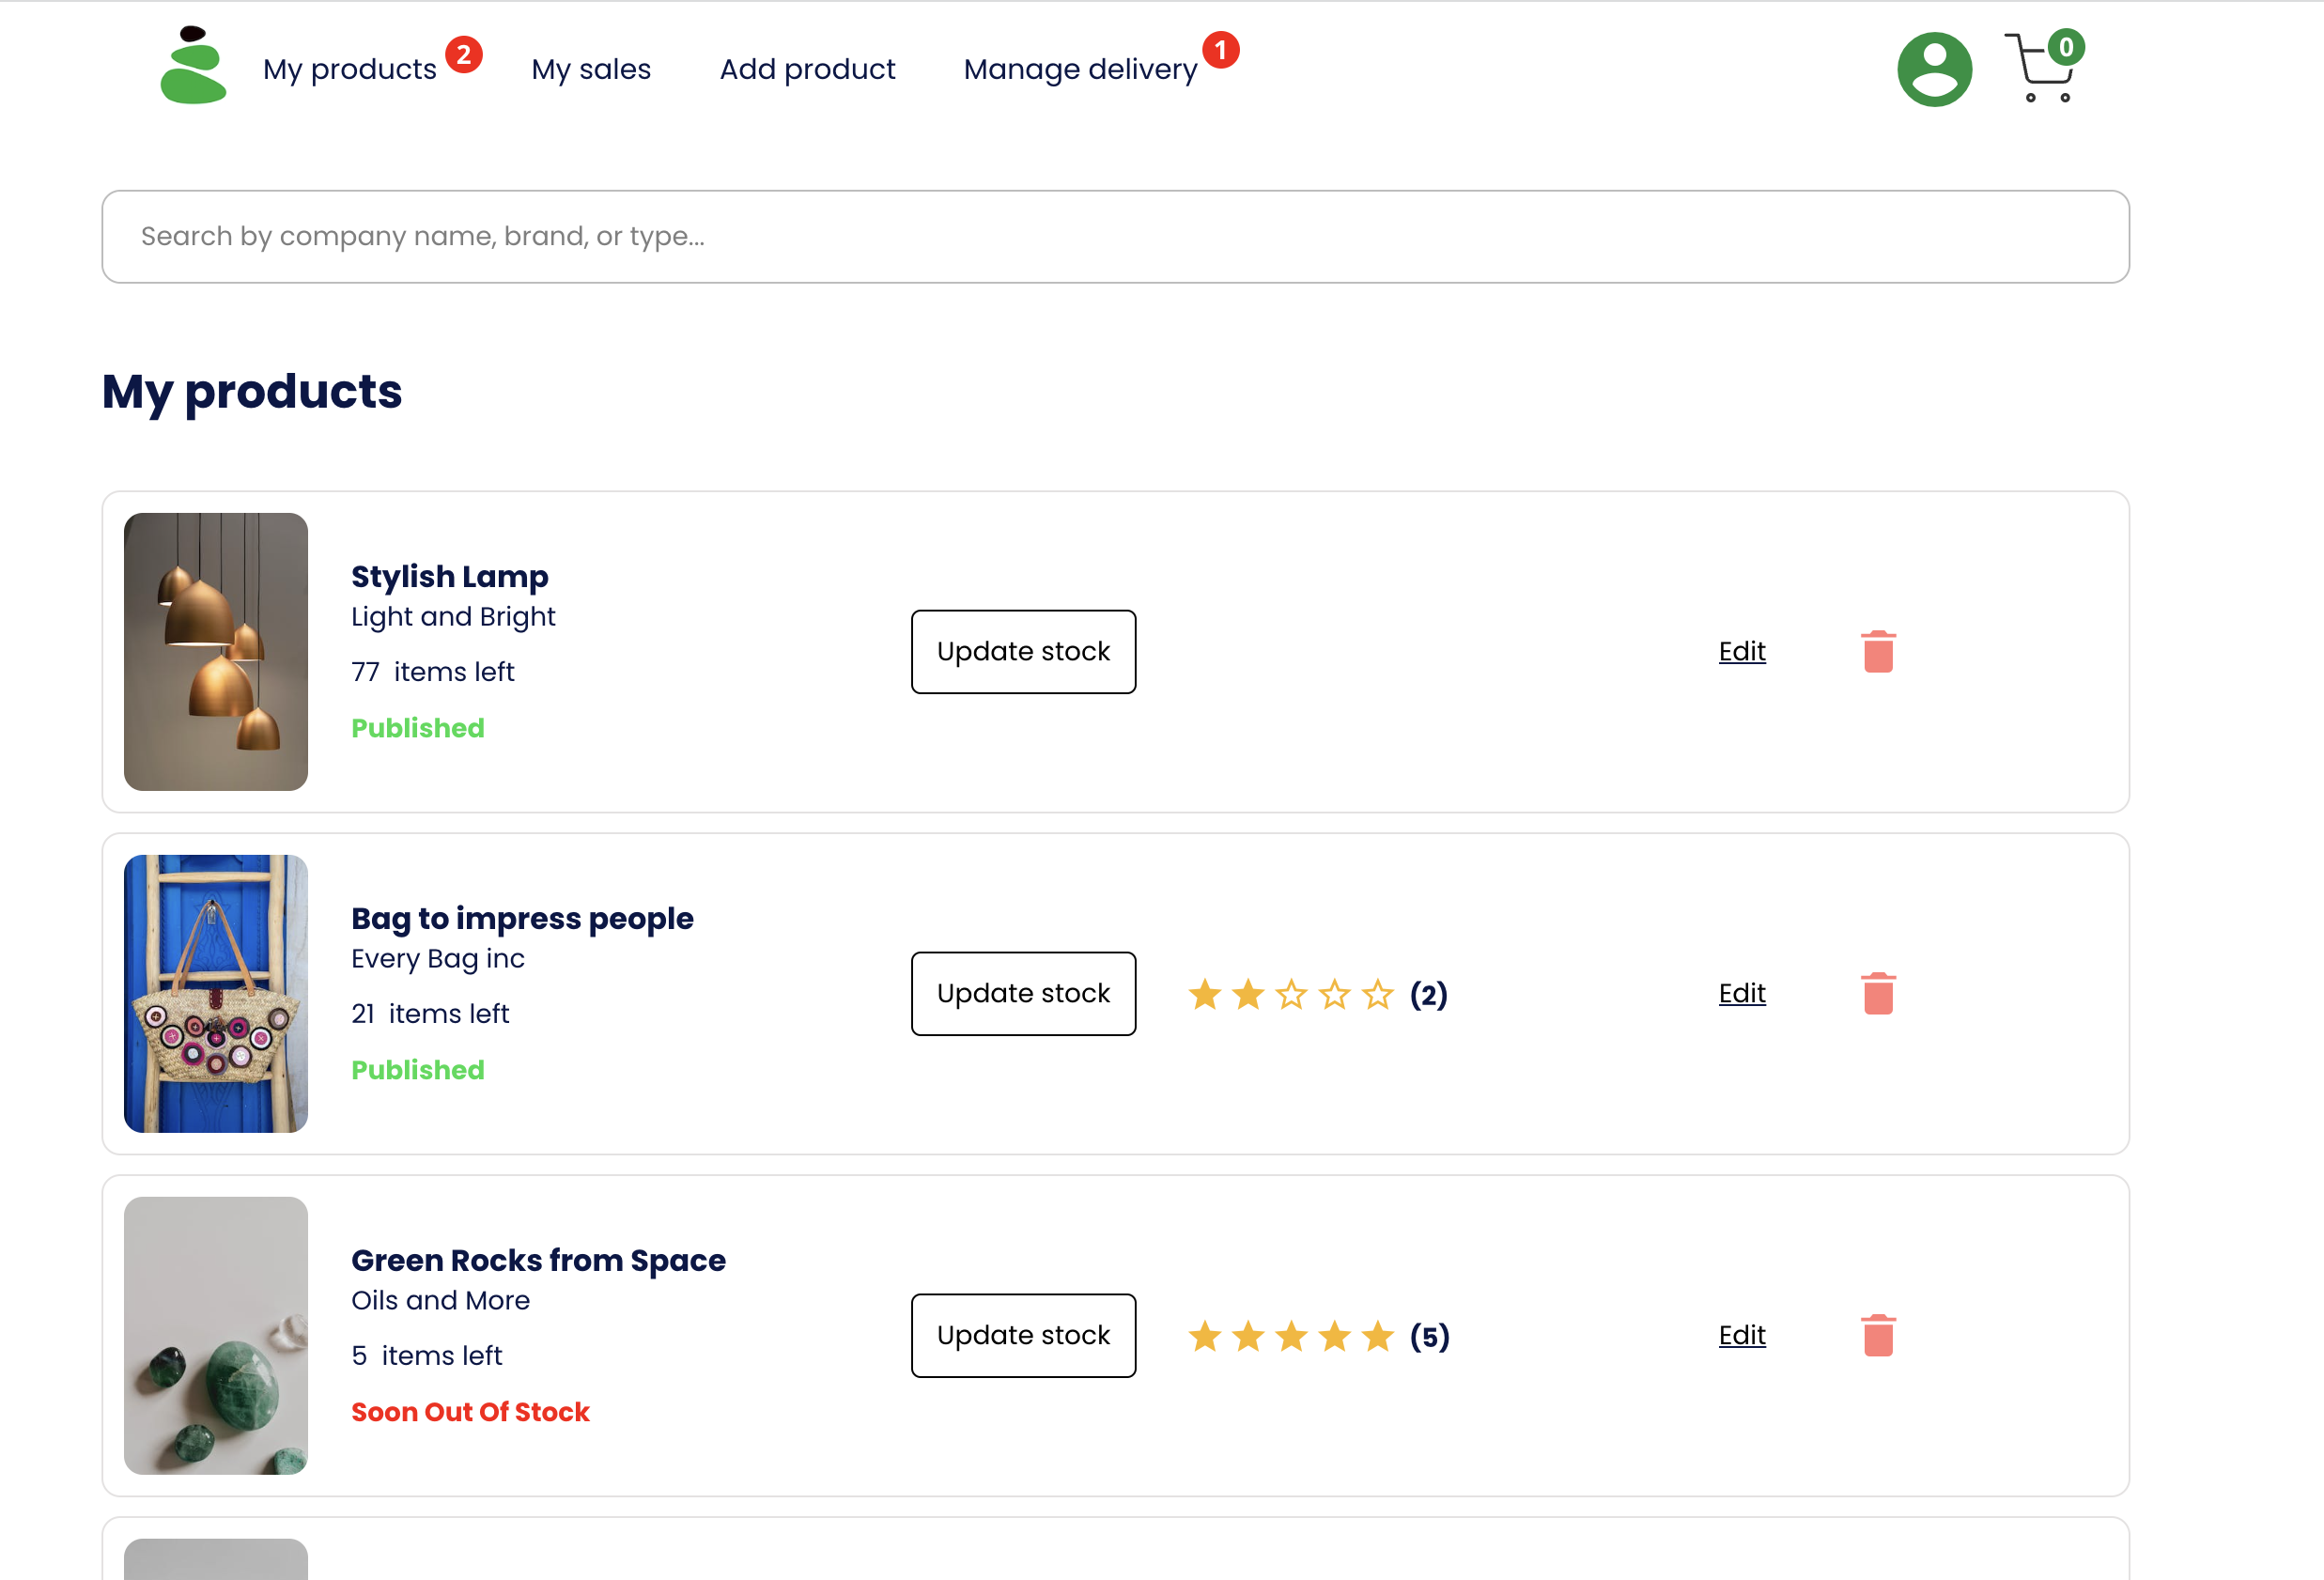Open the My products menu item
The image size is (2324, 1580).
click(x=349, y=69)
